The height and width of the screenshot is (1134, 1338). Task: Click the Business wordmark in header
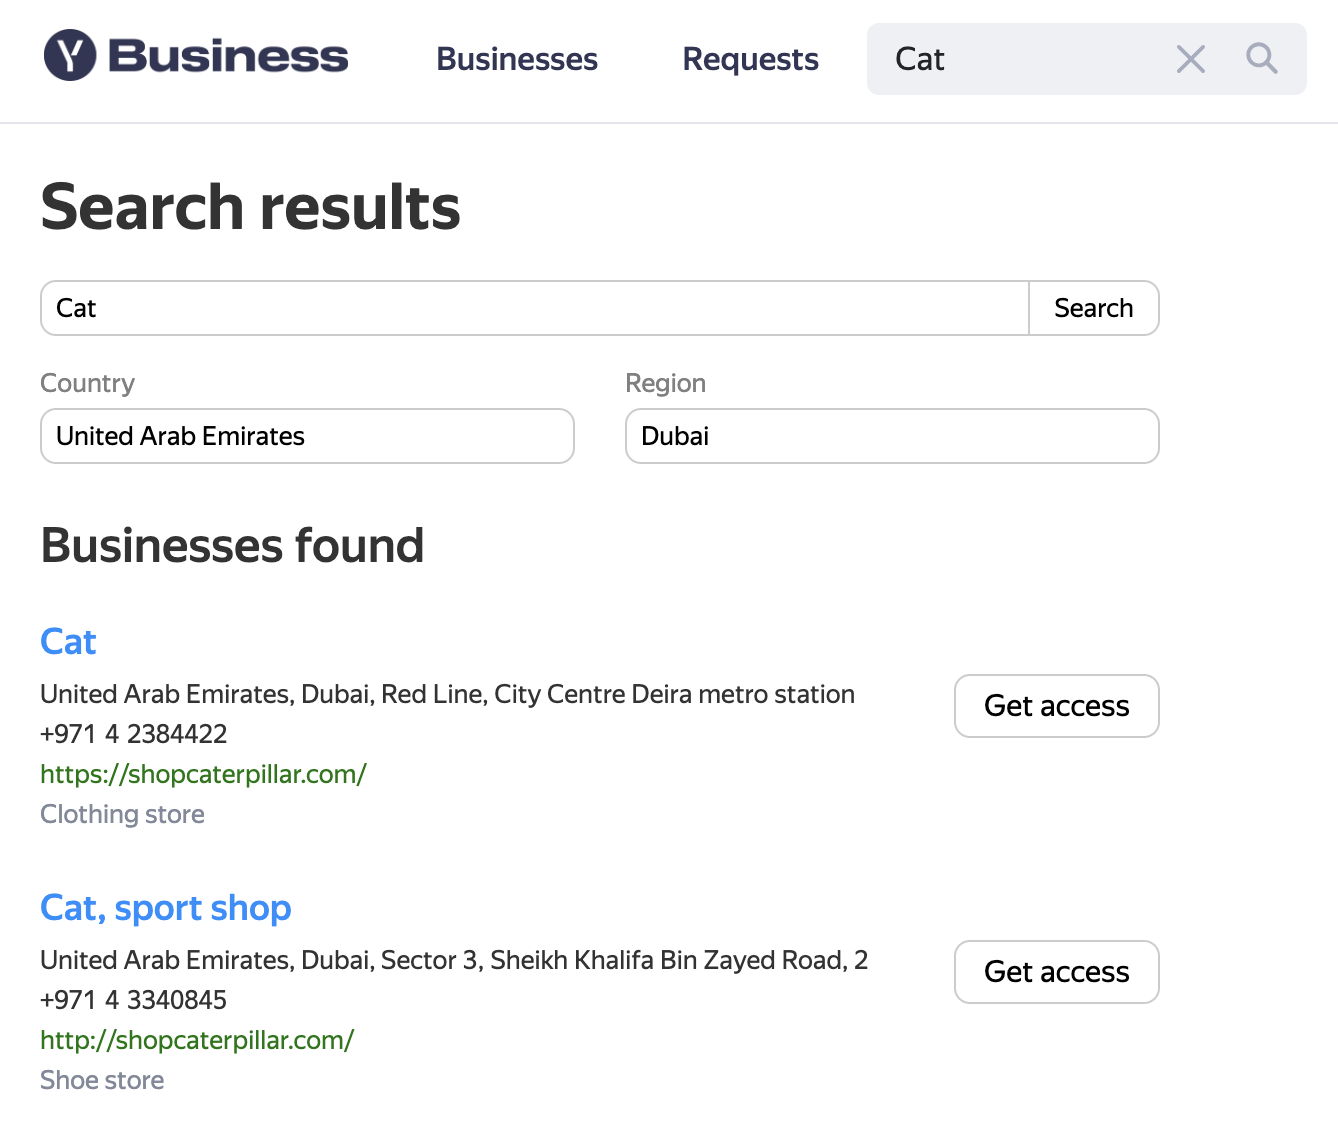tap(228, 57)
